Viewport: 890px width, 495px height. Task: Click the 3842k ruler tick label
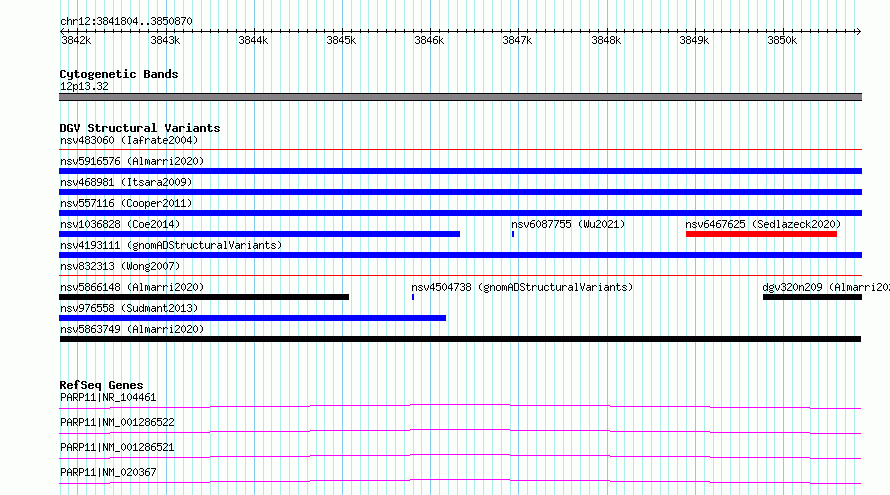coord(76,40)
